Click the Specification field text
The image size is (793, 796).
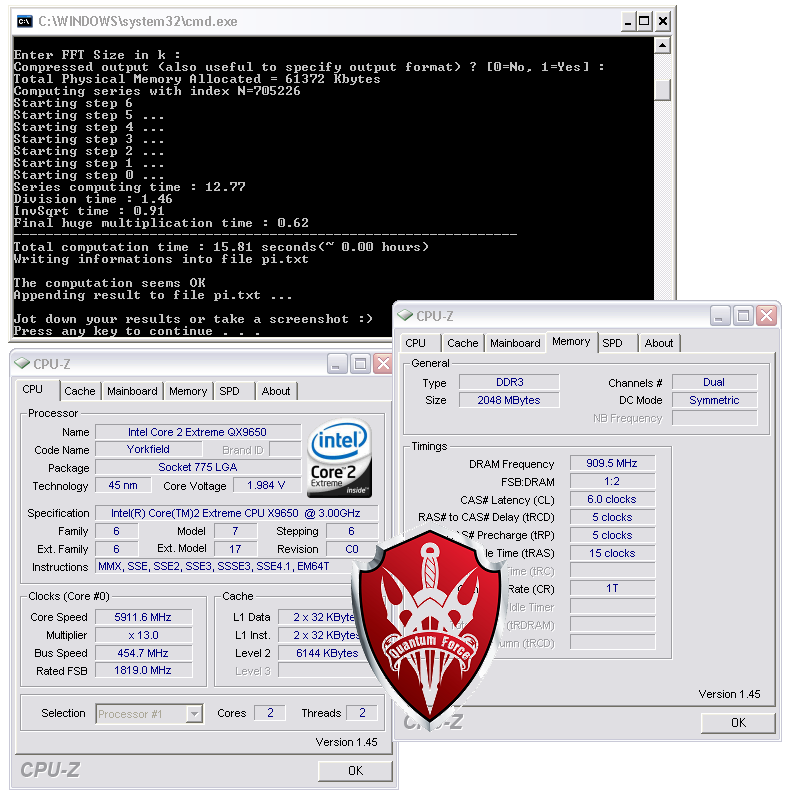(236, 513)
